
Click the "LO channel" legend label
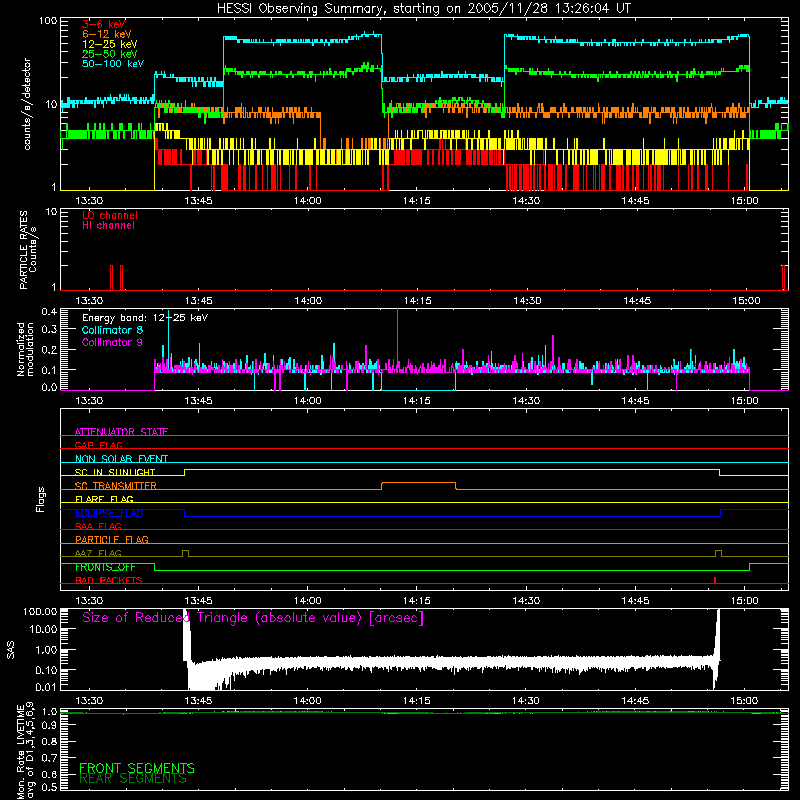pos(110,215)
